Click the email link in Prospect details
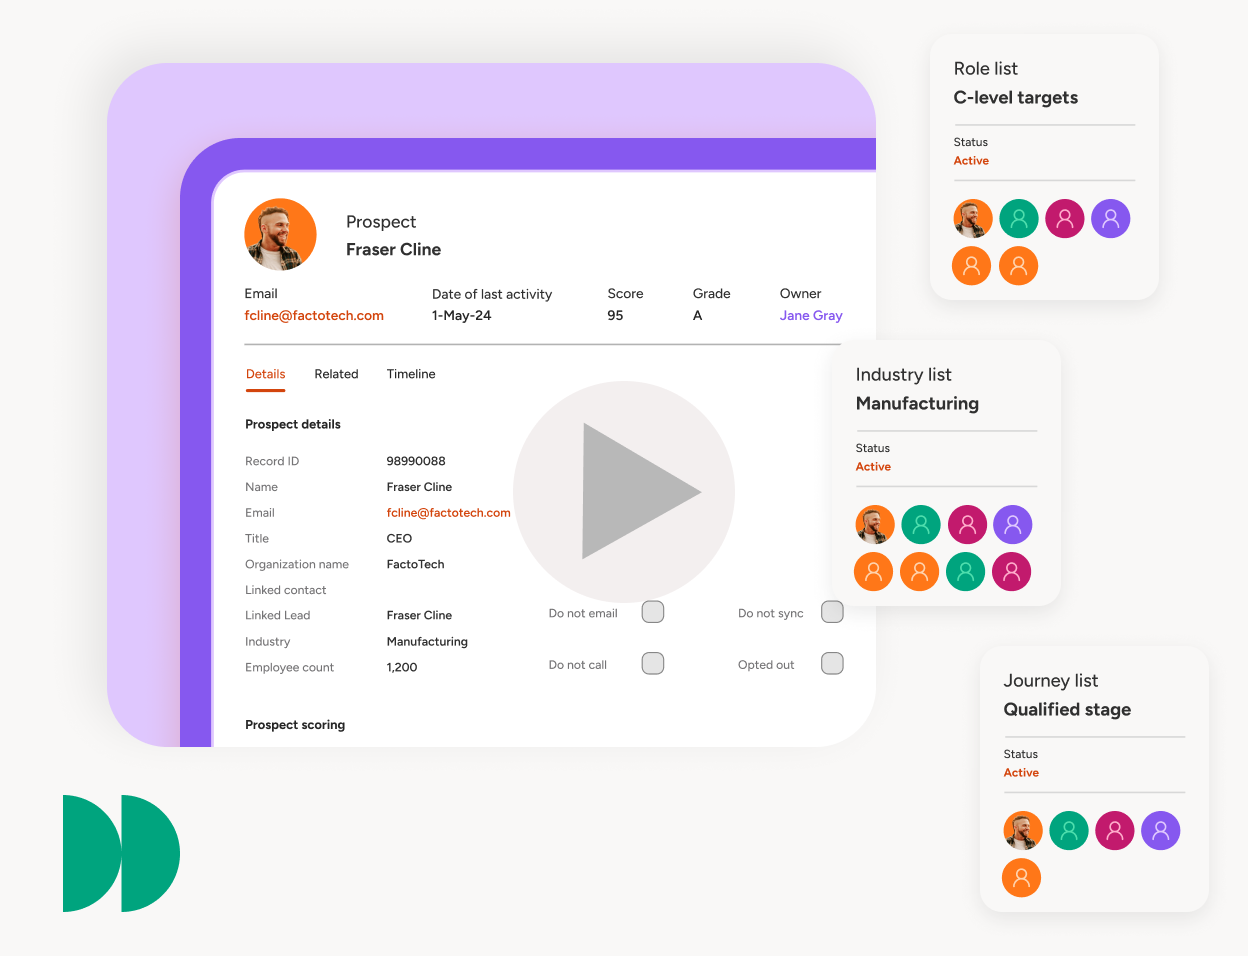 pyautogui.click(x=448, y=513)
